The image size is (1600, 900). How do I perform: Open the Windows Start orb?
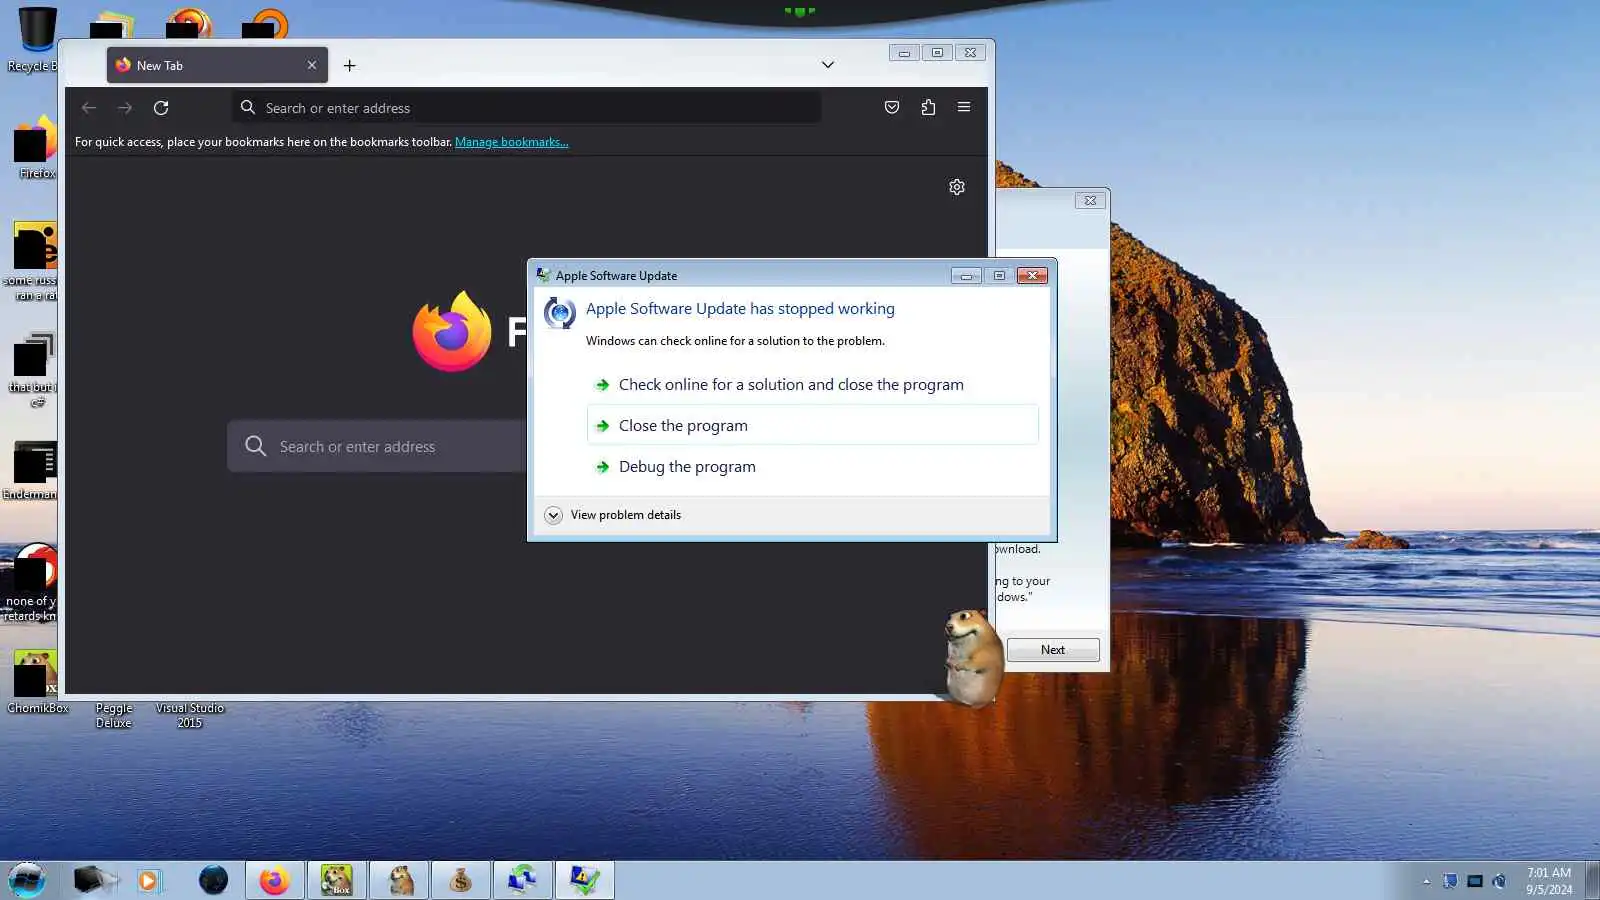click(x=27, y=880)
